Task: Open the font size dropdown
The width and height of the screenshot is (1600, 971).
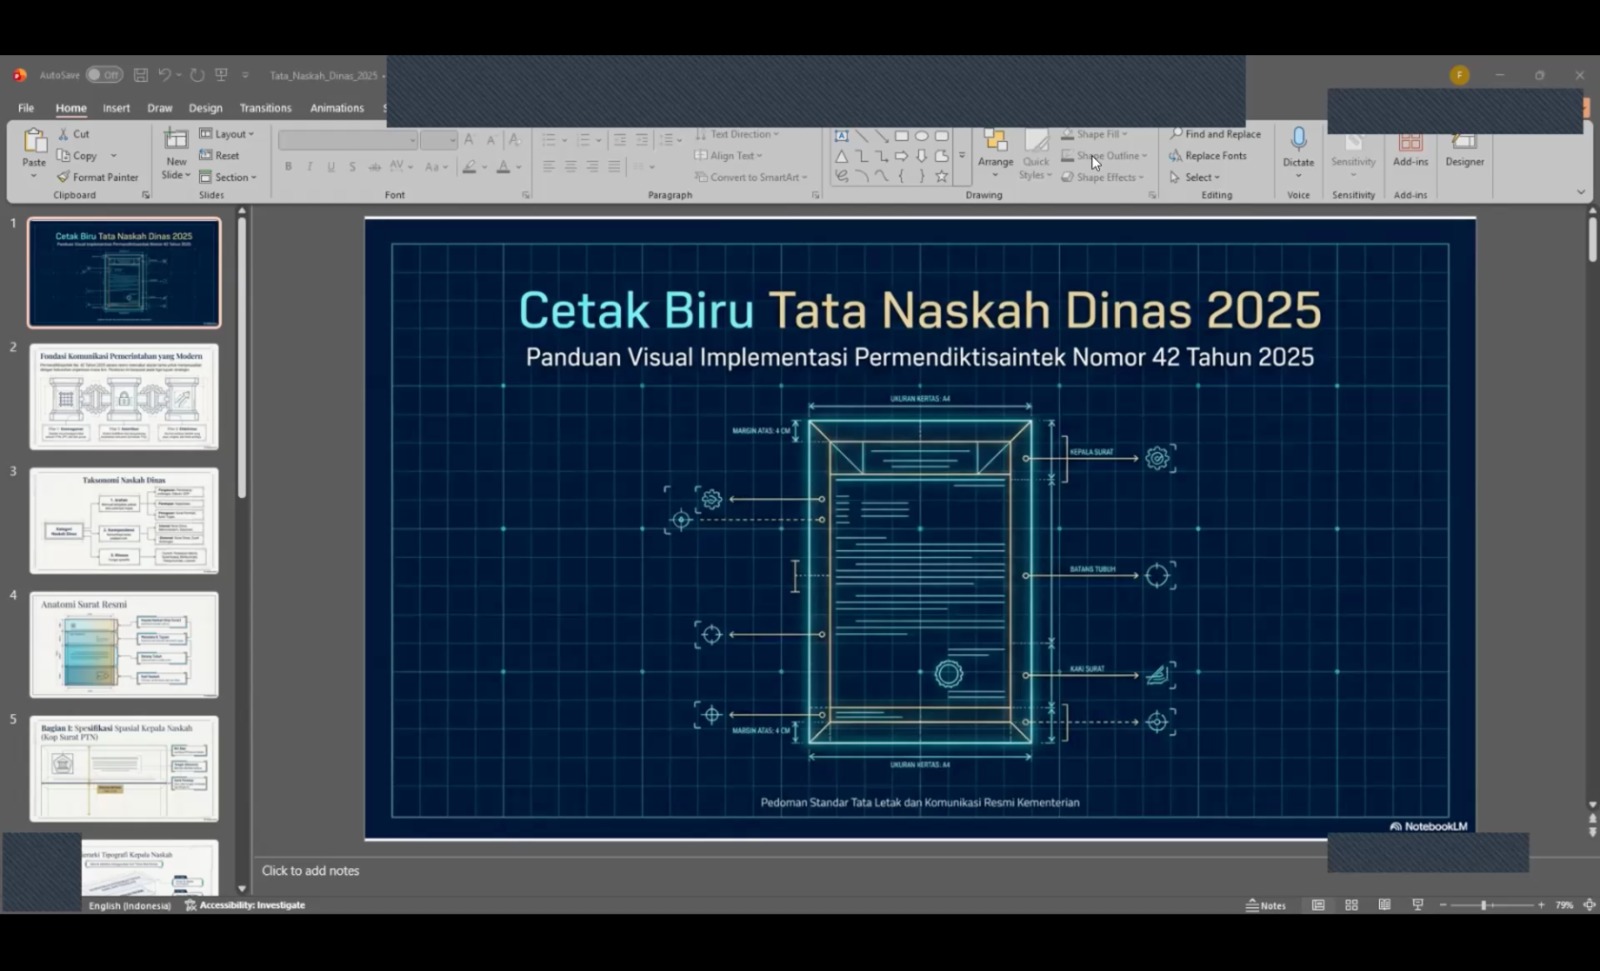Action: coord(453,140)
